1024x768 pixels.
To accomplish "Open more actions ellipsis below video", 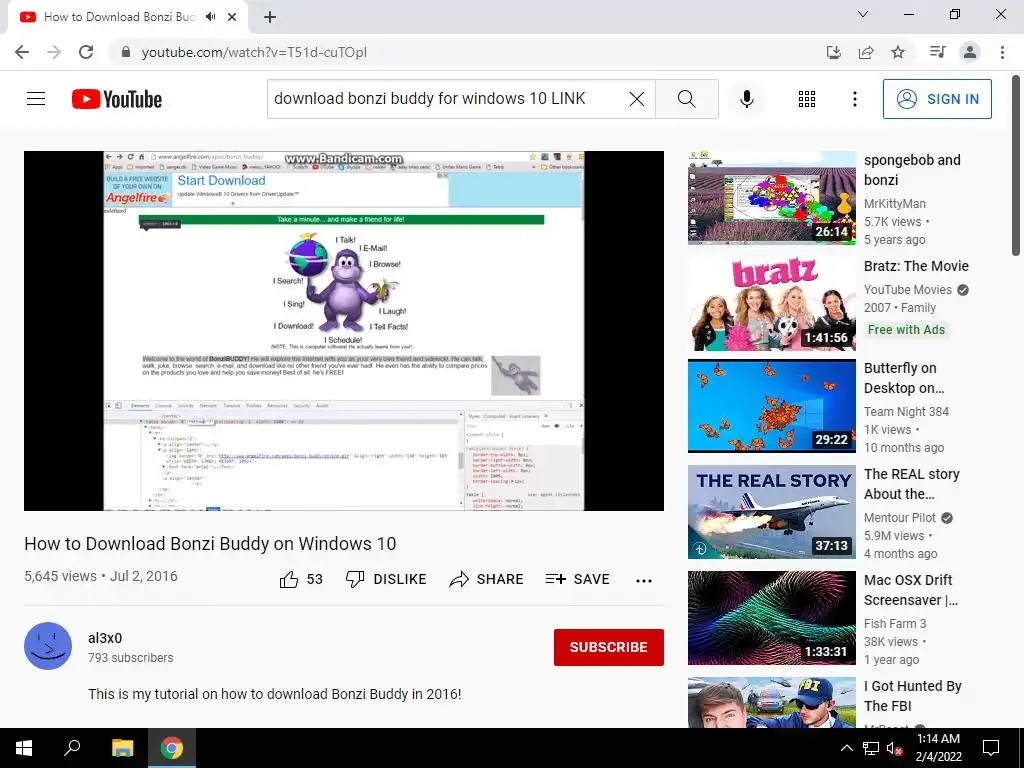I will tap(644, 581).
